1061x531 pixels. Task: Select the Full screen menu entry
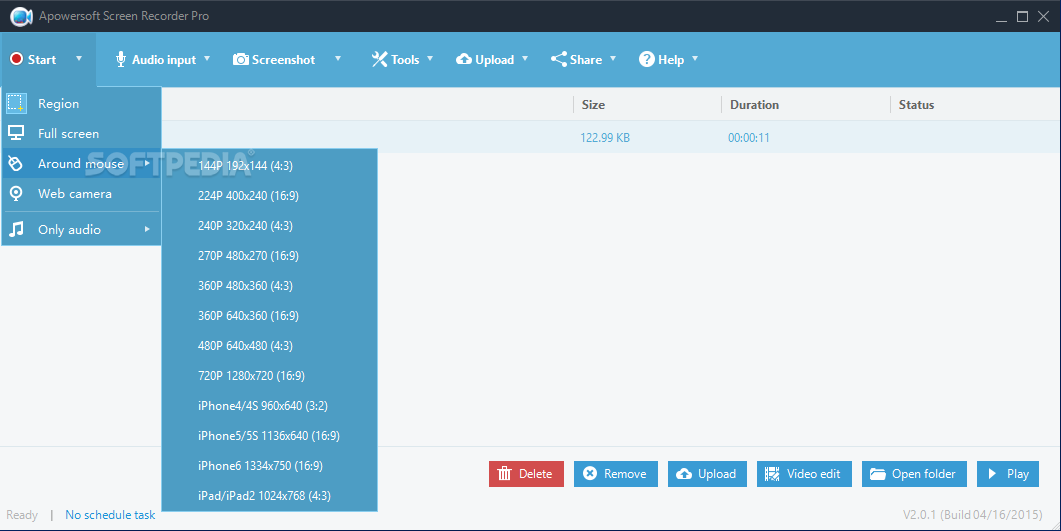[x=81, y=133]
